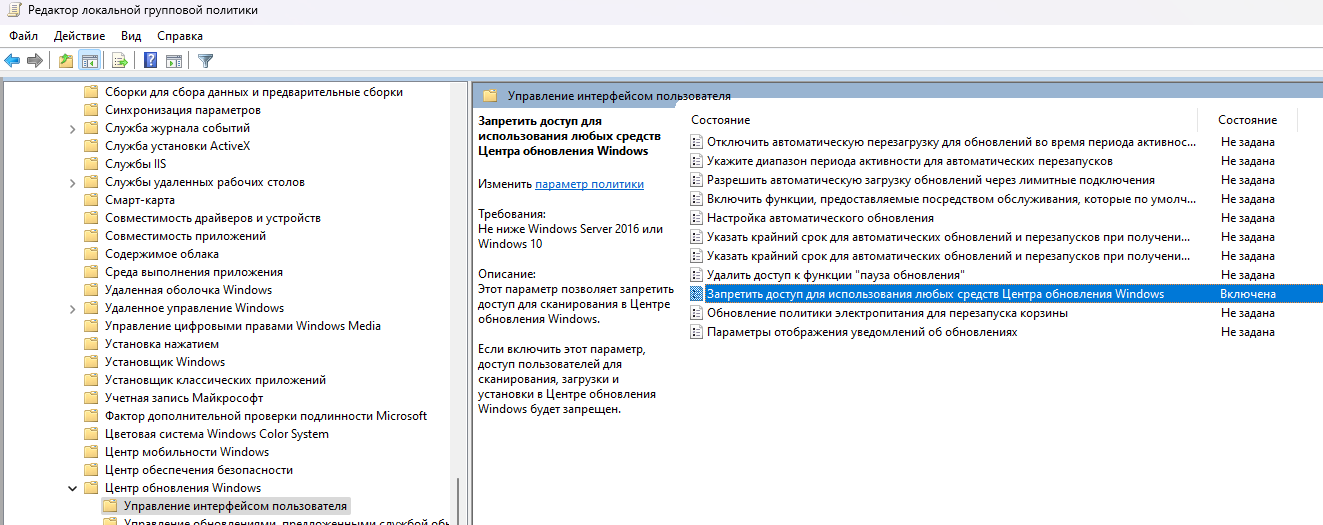Select Управление цифровыми правами Windows Media
Screen dimensions: 1323x525
click(243, 326)
